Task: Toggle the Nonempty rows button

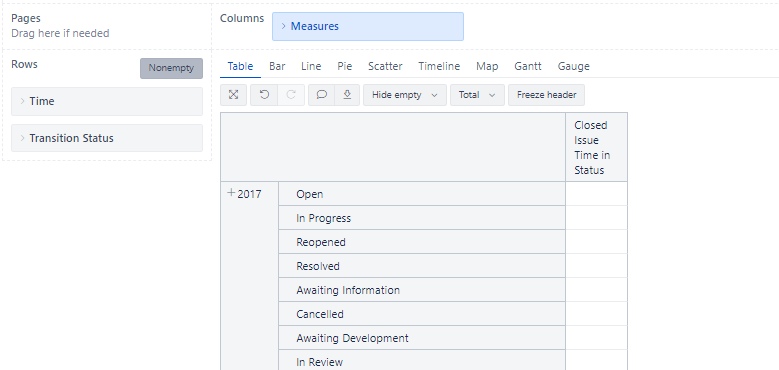Action: pos(171,69)
